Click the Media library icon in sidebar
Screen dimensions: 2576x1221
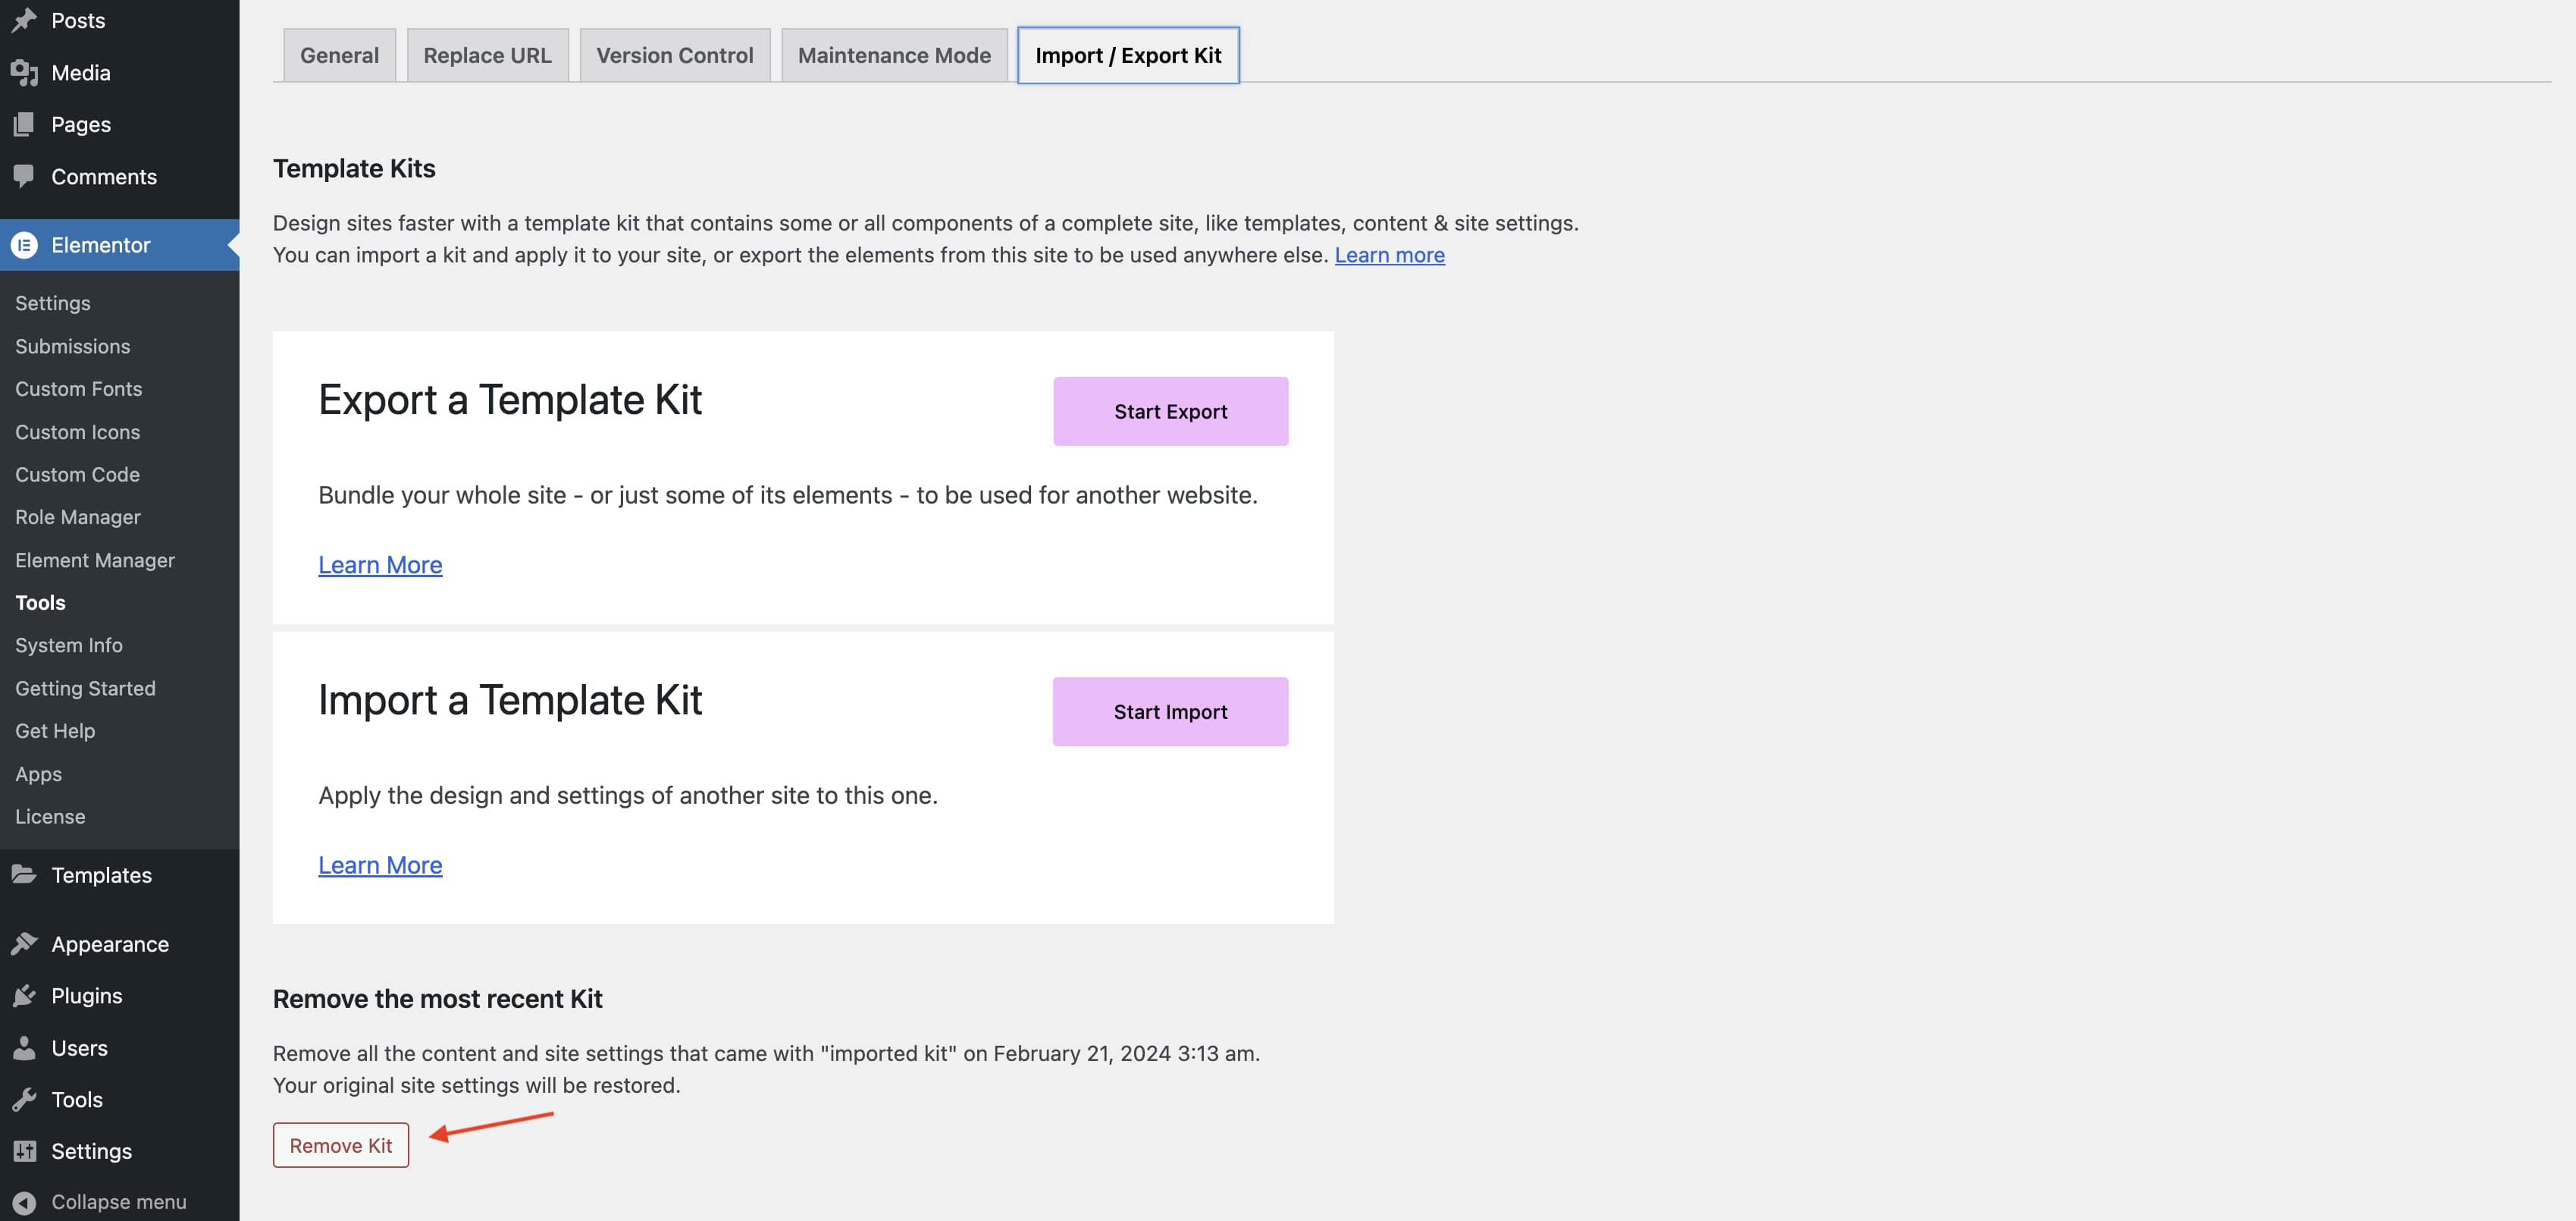pyautogui.click(x=24, y=72)
